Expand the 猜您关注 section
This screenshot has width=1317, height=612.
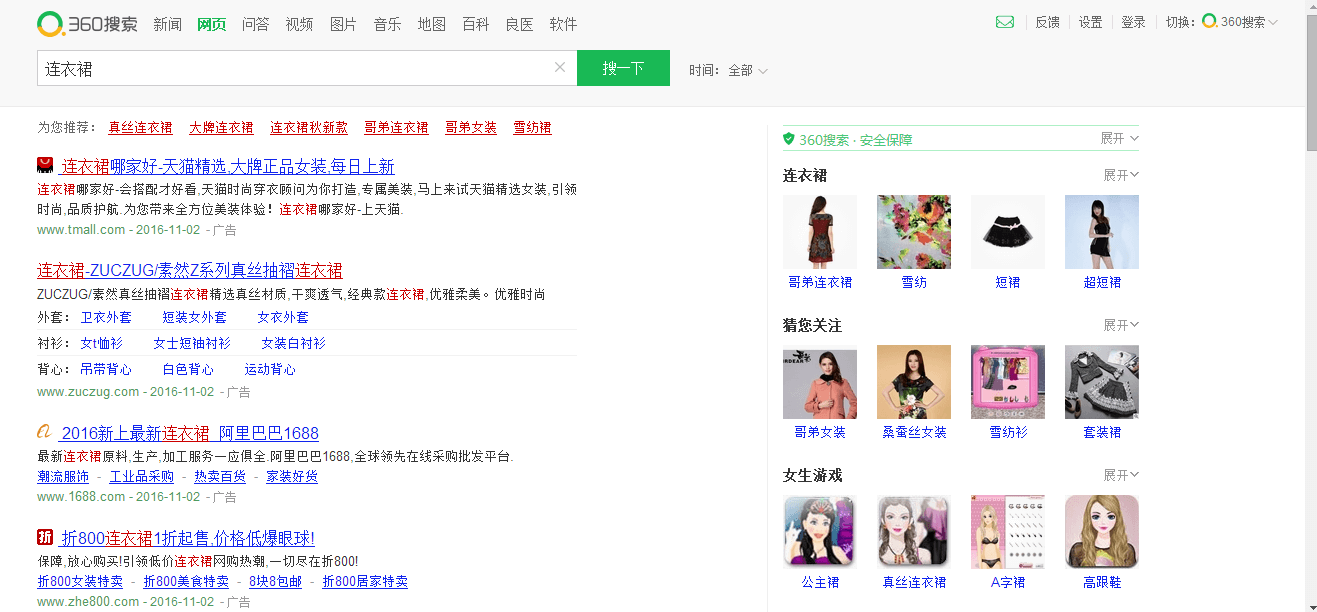coord(1121,325)
